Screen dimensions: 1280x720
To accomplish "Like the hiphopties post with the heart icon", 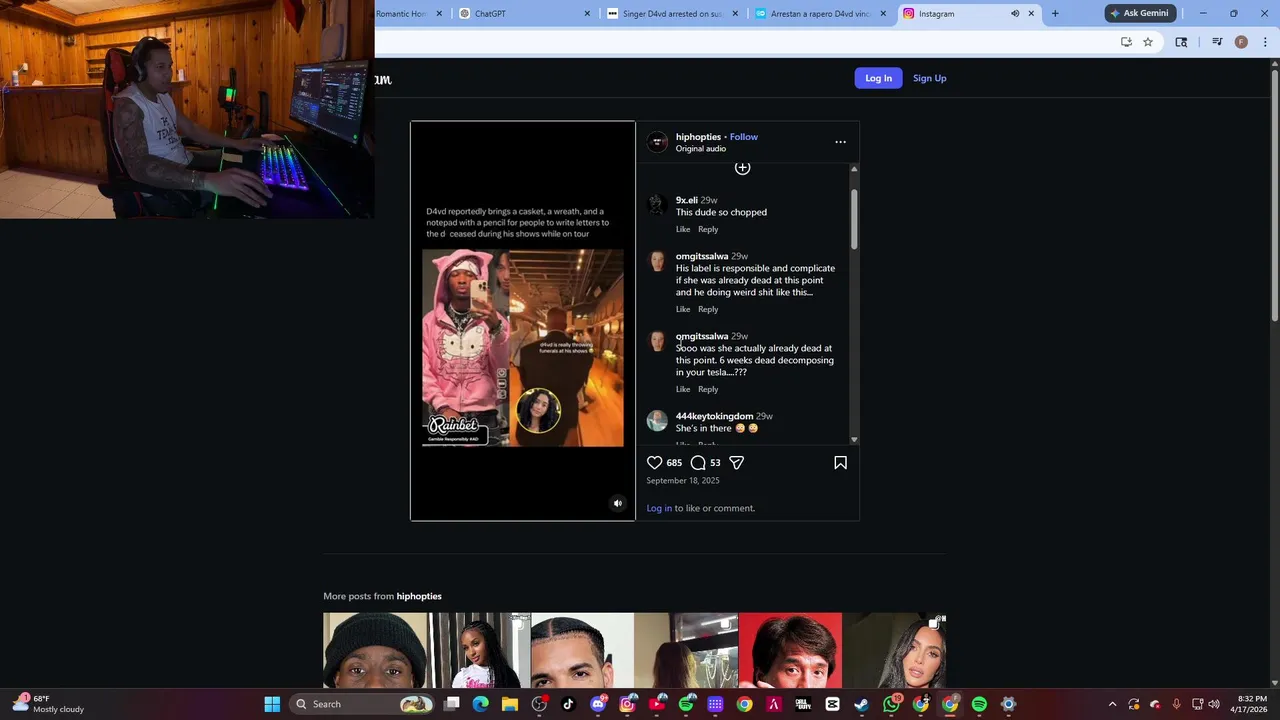I will pos(654,463).
